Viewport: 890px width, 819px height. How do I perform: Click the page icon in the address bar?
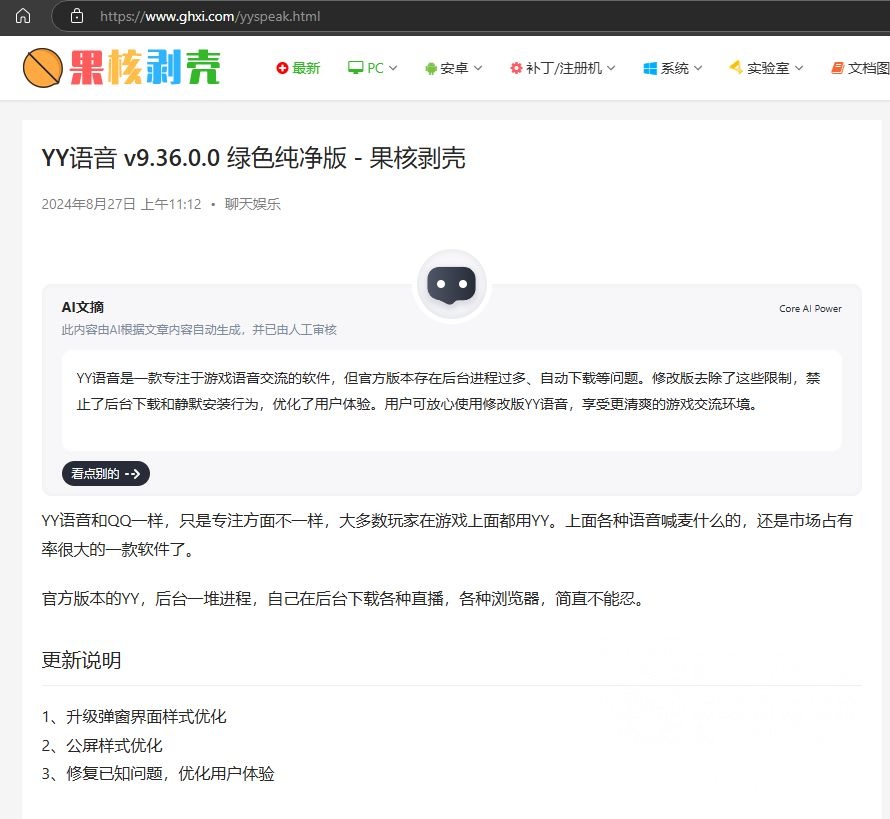click(x=76, y=16)
